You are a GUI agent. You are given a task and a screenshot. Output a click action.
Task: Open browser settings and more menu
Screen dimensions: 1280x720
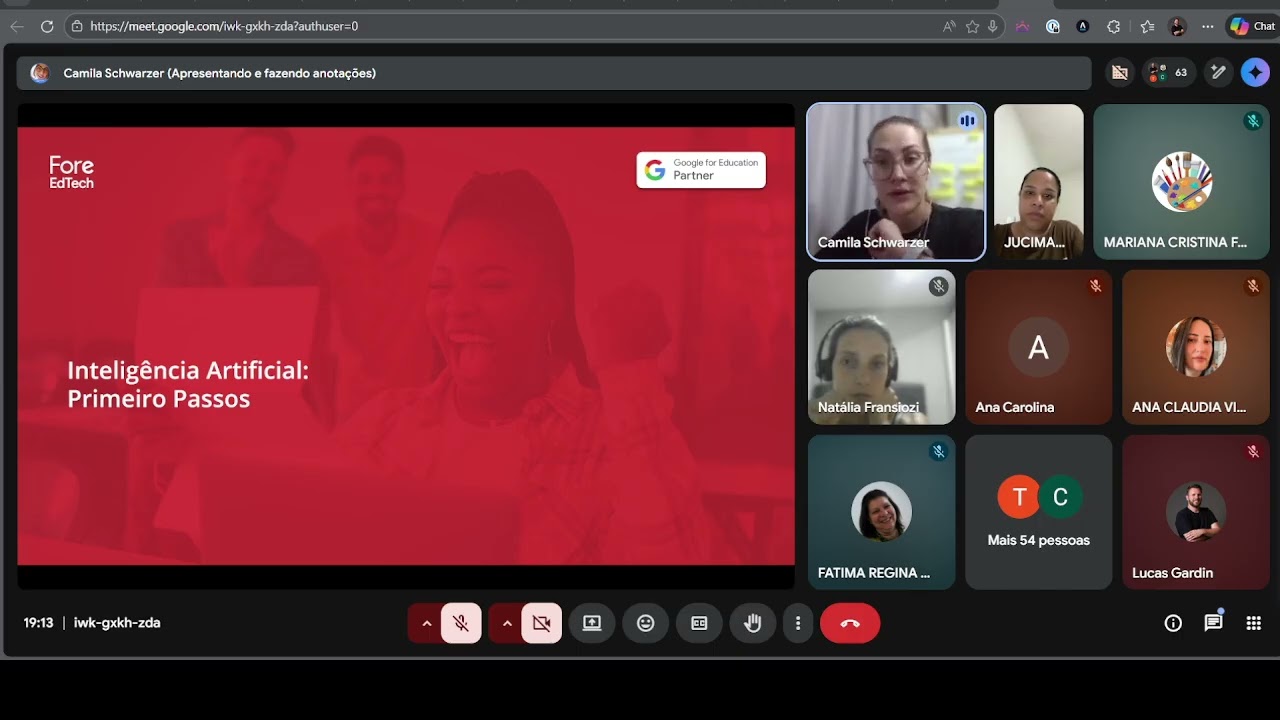1208,26
